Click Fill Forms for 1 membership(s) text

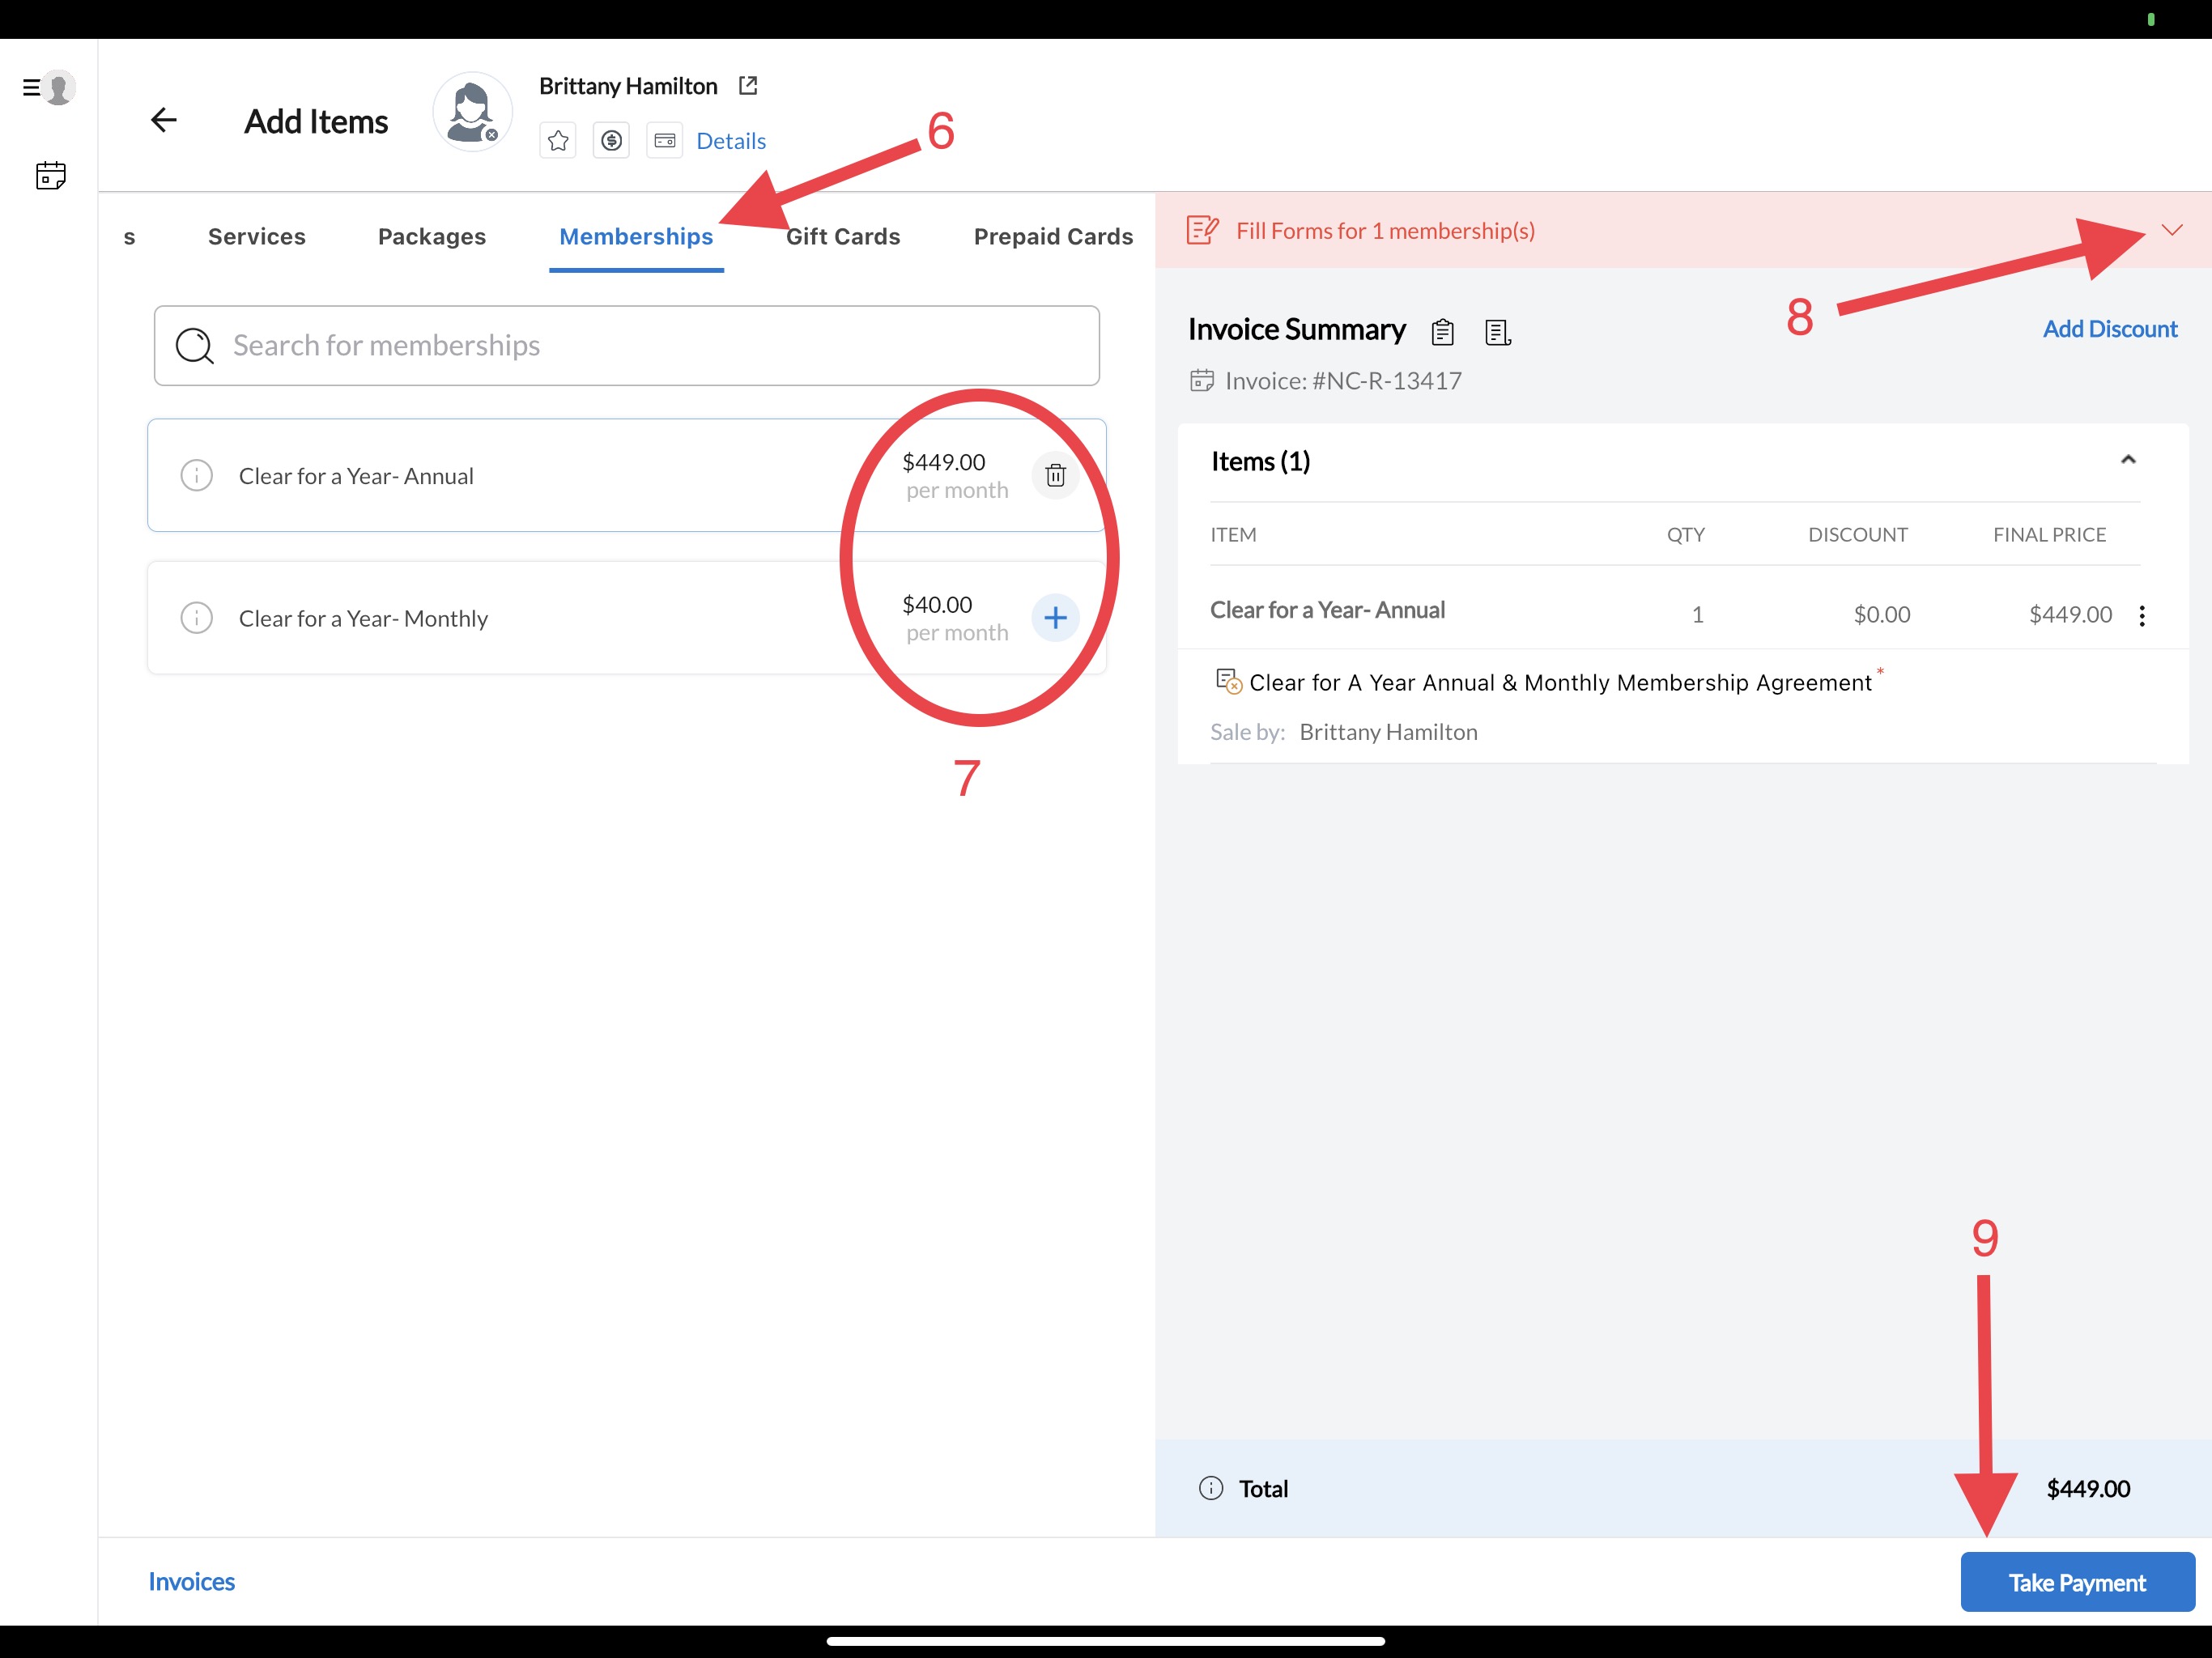(x=1385, y=231)
